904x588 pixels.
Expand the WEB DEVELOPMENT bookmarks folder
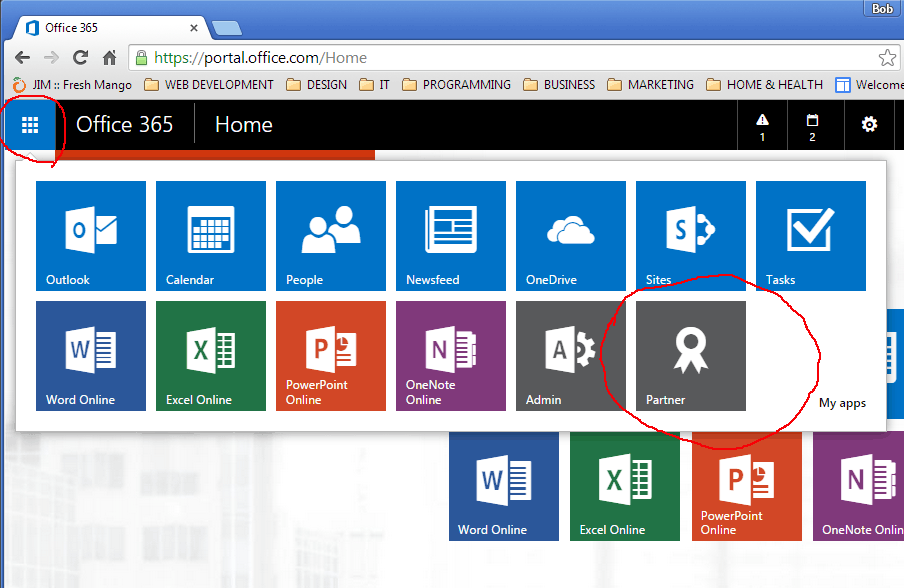click(213, 84)
